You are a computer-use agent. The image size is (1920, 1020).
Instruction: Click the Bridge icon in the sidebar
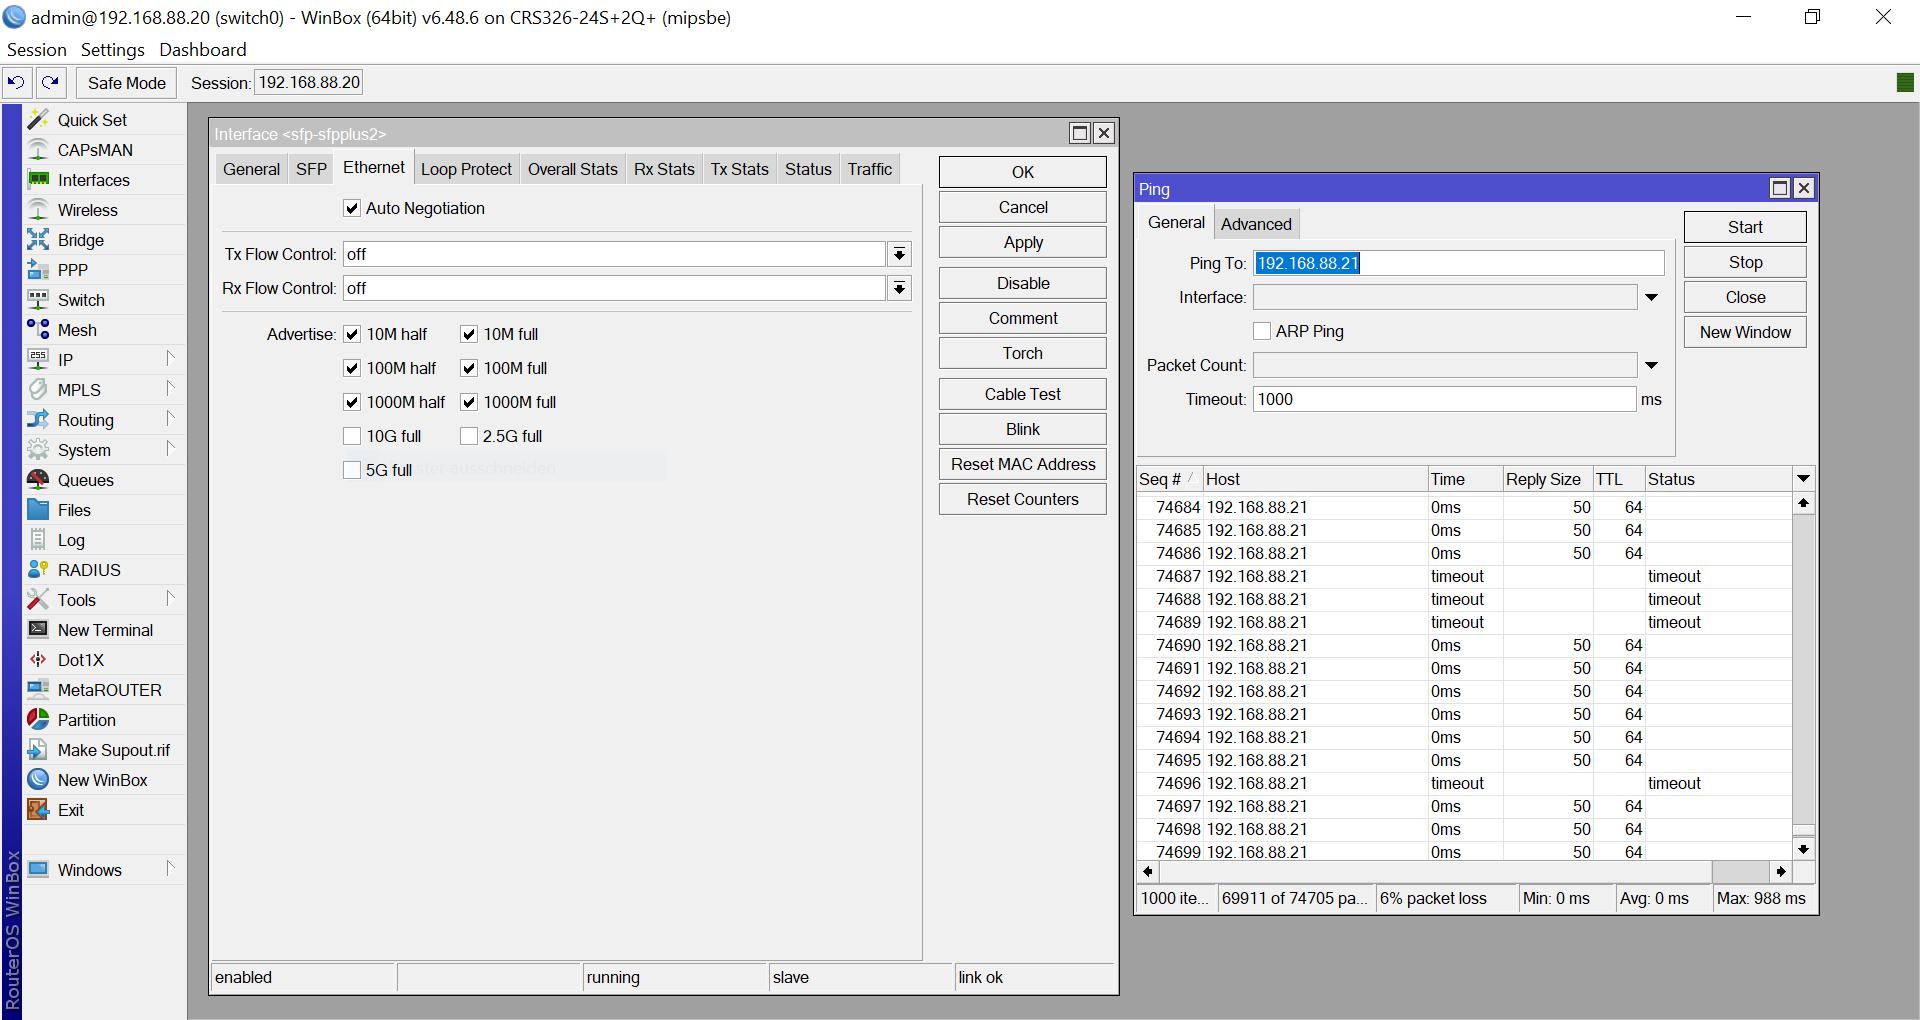38,240
